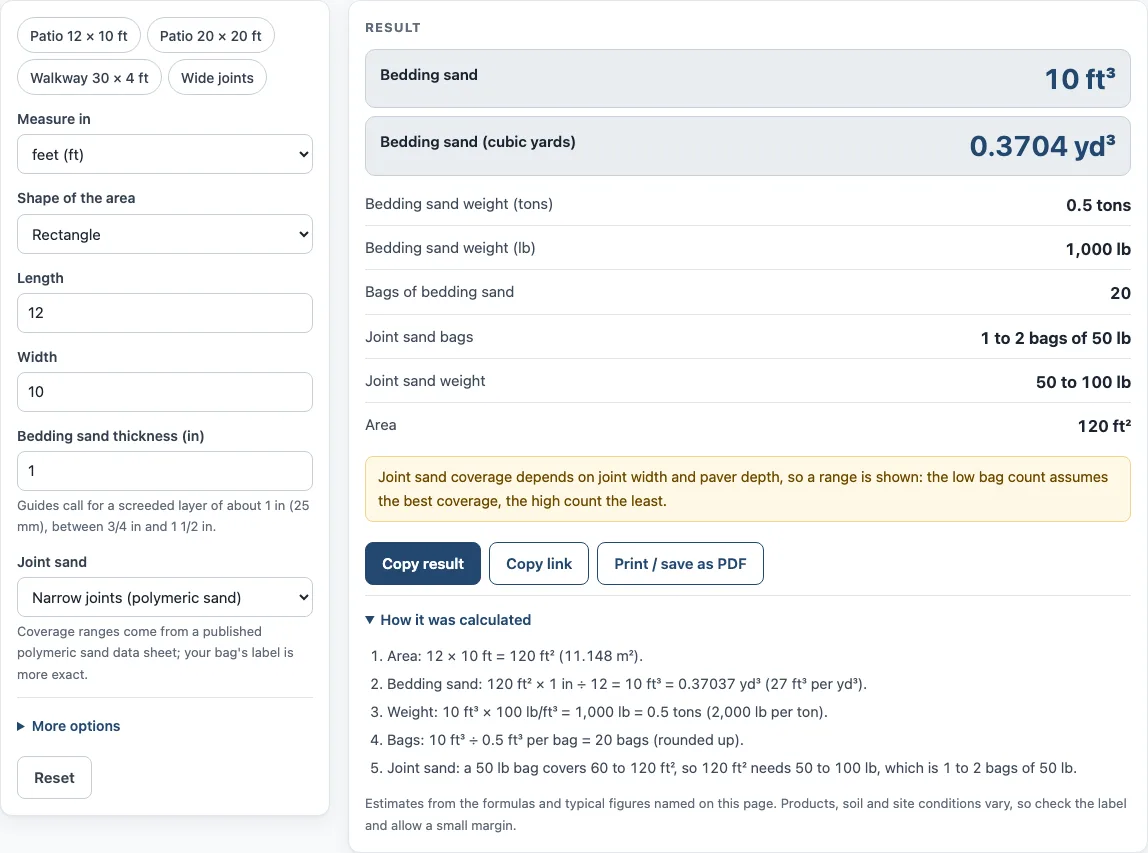Select the '50 to 100 lb' joint sand weight
Viewport: 1148px width, 853px height.
click(x=1084, y=382)
